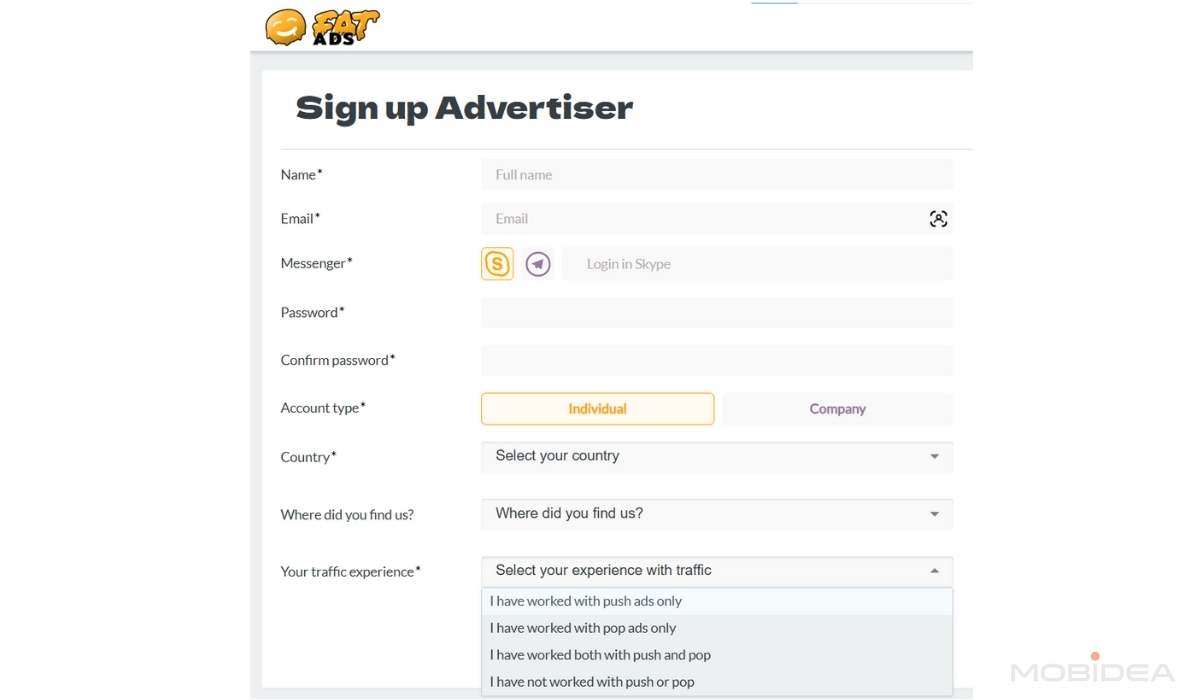This screenshot has height=700, width=1200.
Task: Choose Individual account type
Action: tap(597, 409)
